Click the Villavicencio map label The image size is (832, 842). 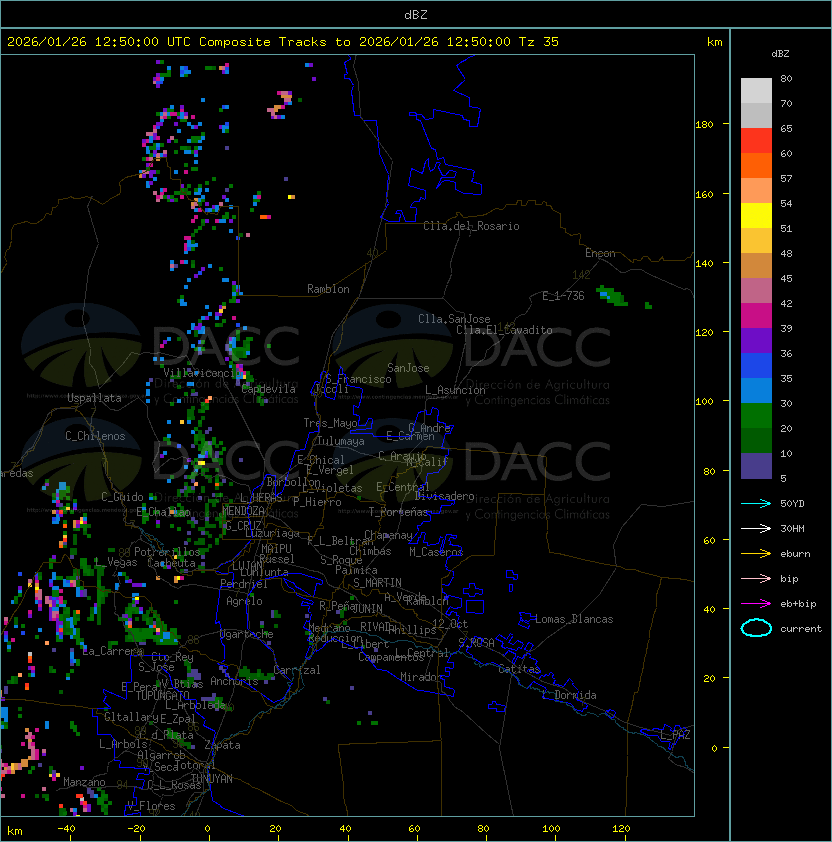pyautogui.click(x=202, y=373)
